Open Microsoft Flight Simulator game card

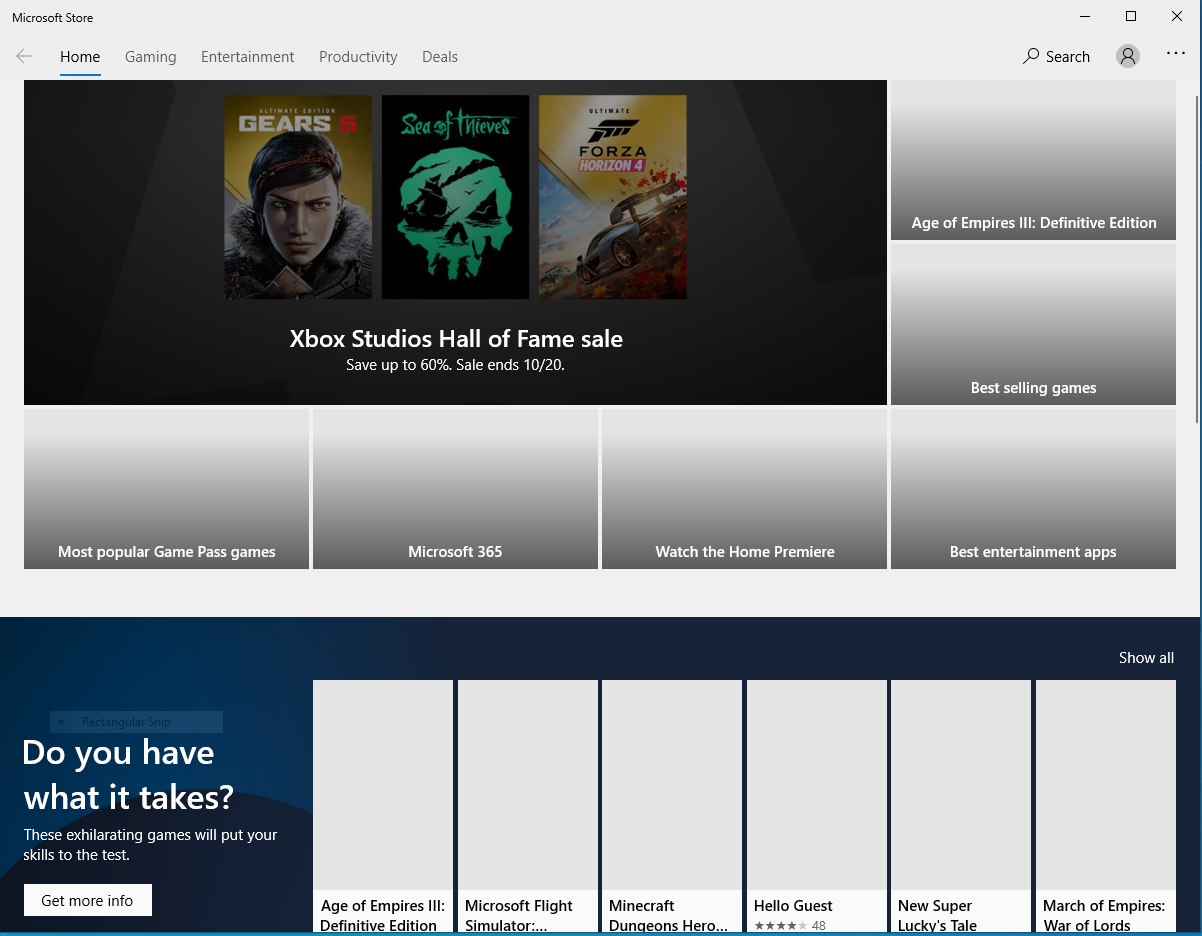527,806
